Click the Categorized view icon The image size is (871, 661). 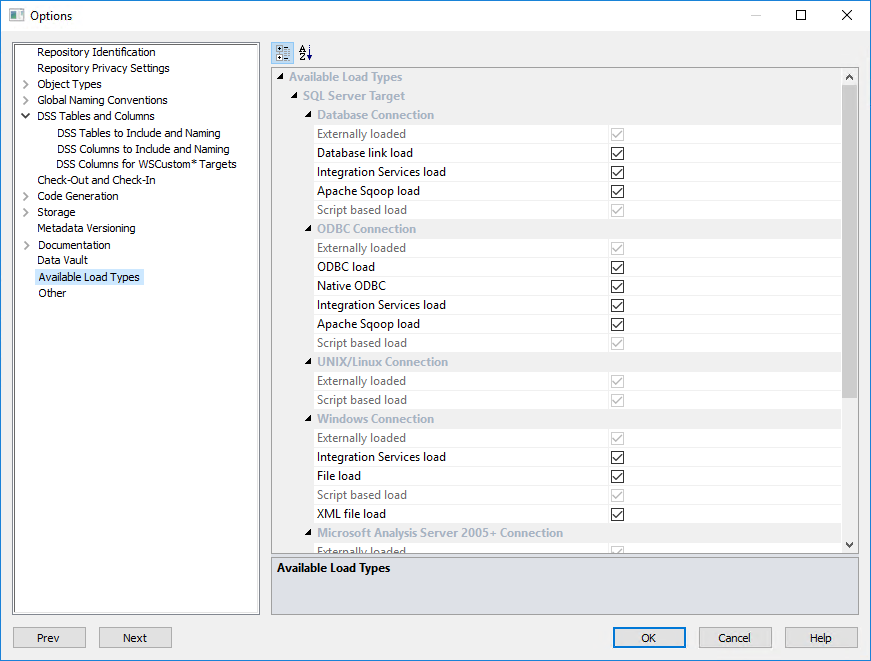(x=282, y=53)
